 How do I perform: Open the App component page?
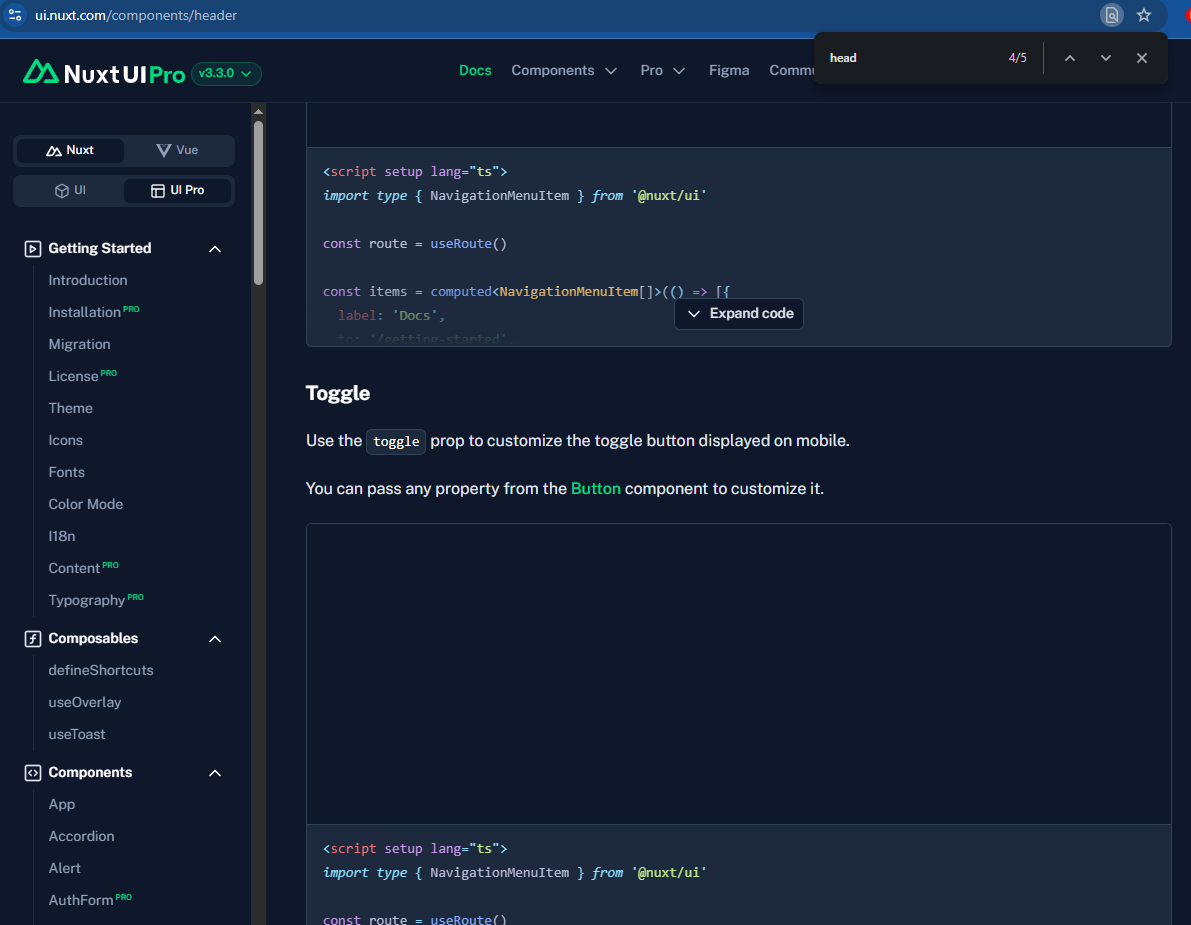point(62,804)
